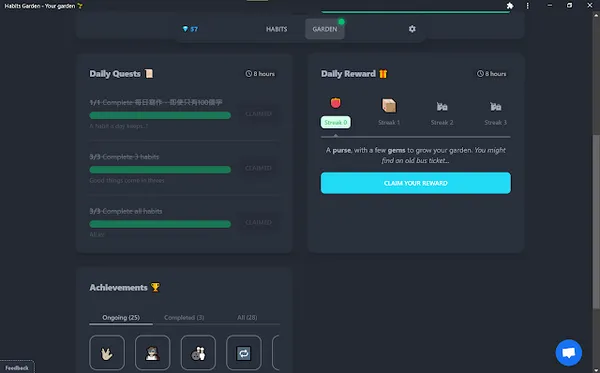Screen dimensions: 600x373
Task: Click the Daily Quests 8 hours timer
Action: pos(260,74)
